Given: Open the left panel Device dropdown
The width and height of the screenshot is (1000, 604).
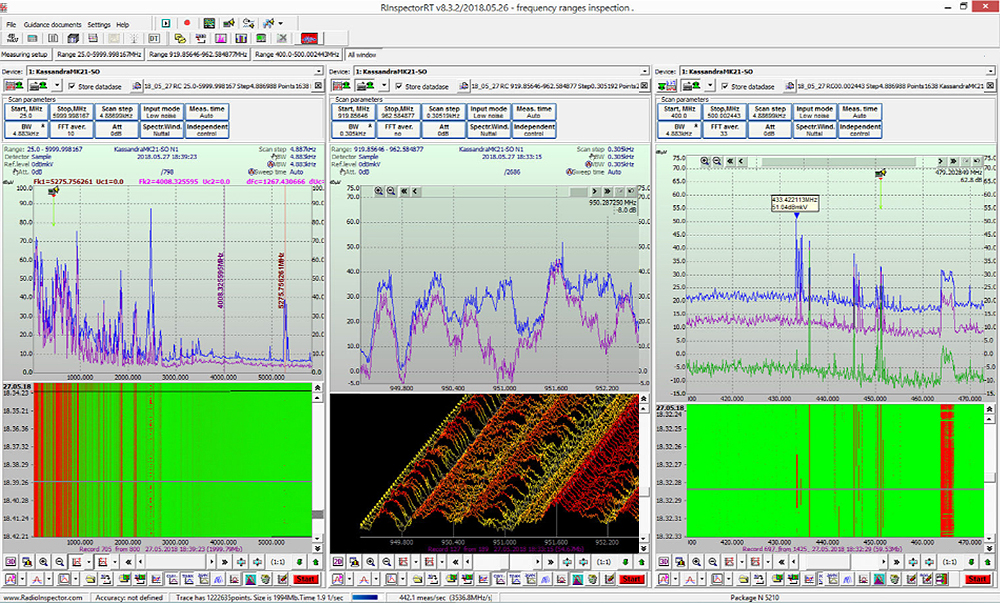Looking at the screenshot, I should pyautogui.click(x=317, y=72).
